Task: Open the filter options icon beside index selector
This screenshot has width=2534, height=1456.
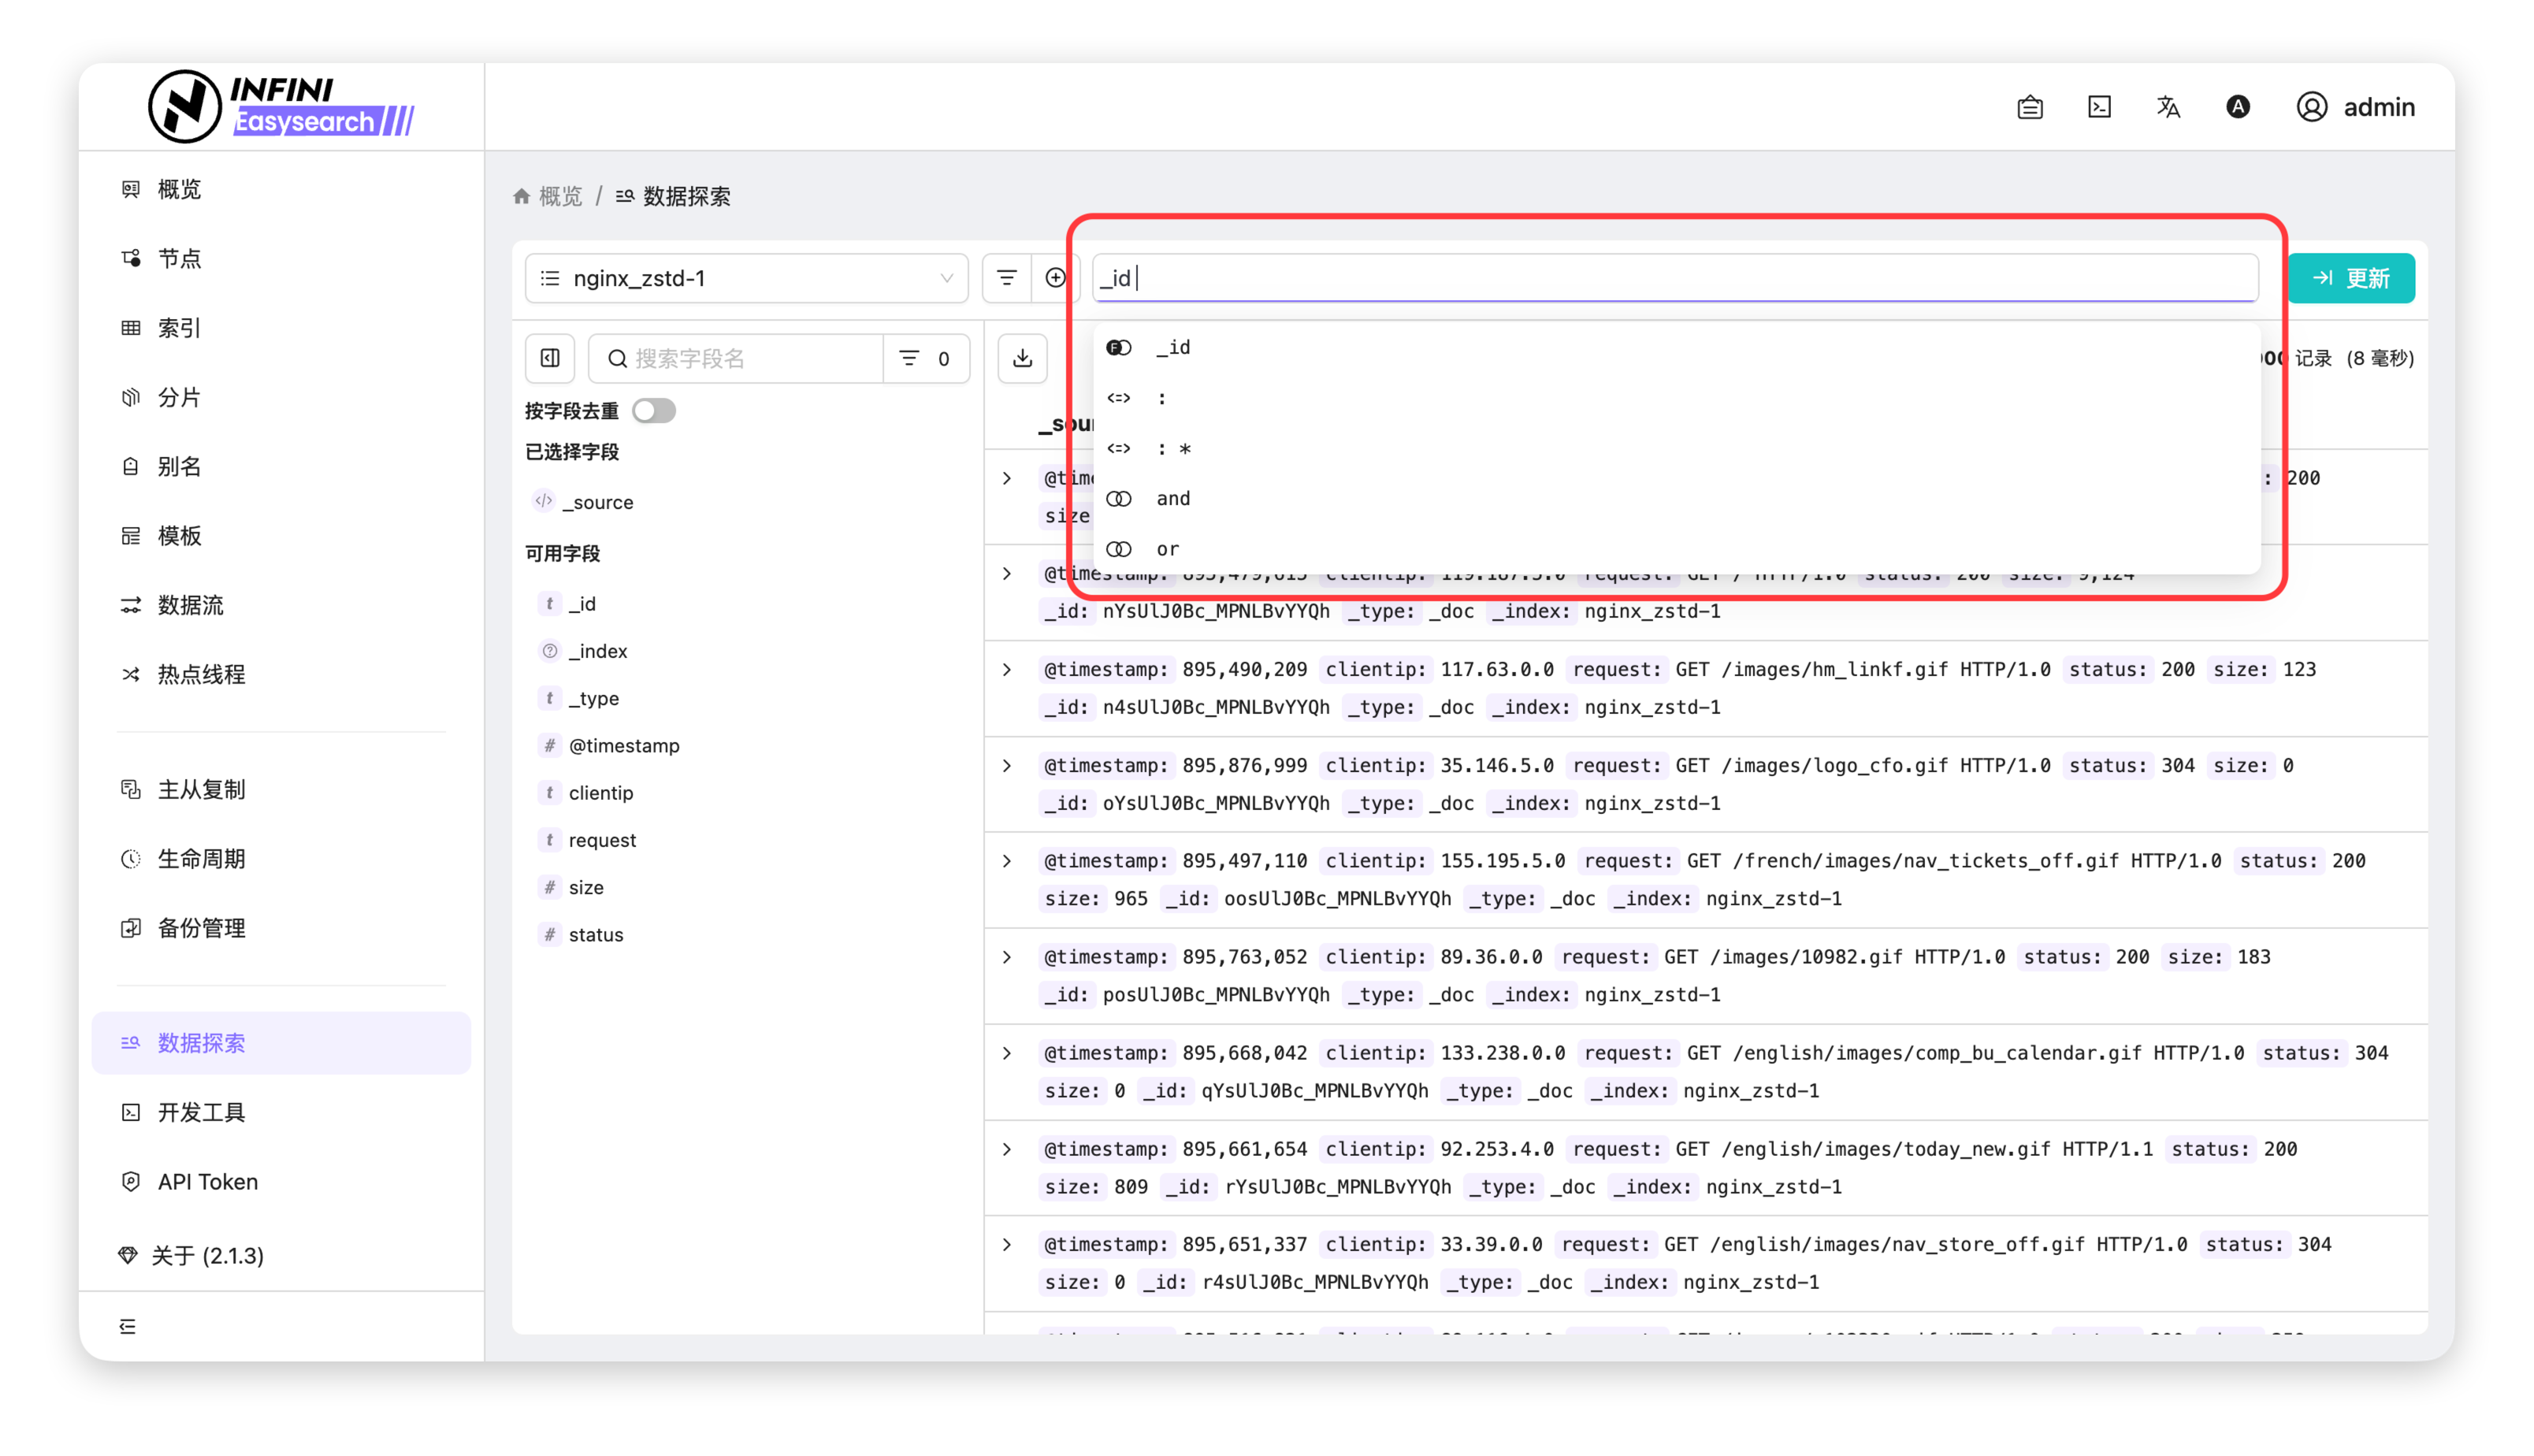Action: pyautogui.click(x=1006, y=278)
